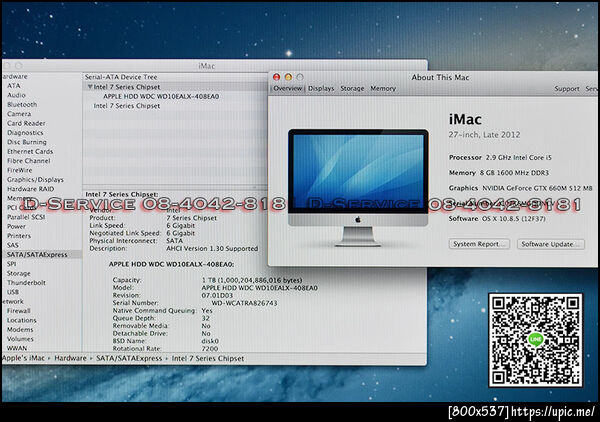Click the 27-inch, Late 2012 model text
600x422 pixels.
coord(484,135)
